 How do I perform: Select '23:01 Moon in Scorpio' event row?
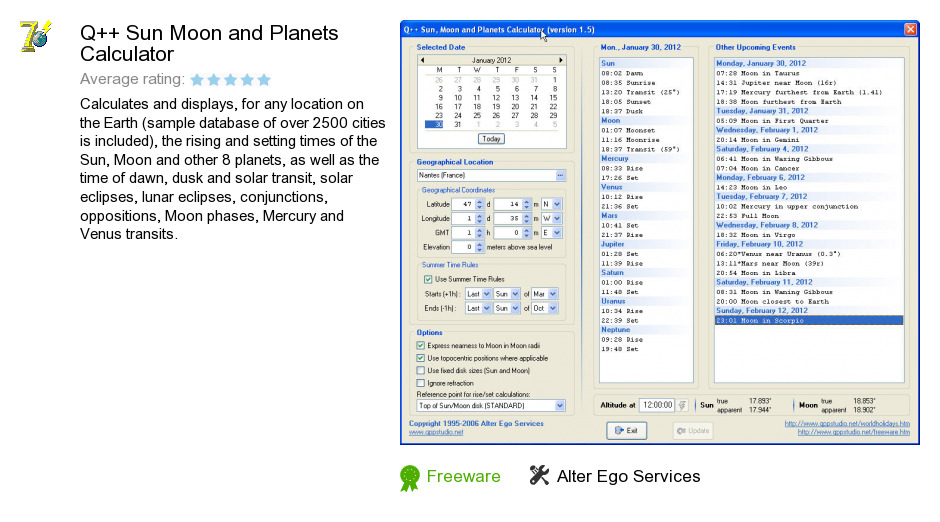[809, 321]
